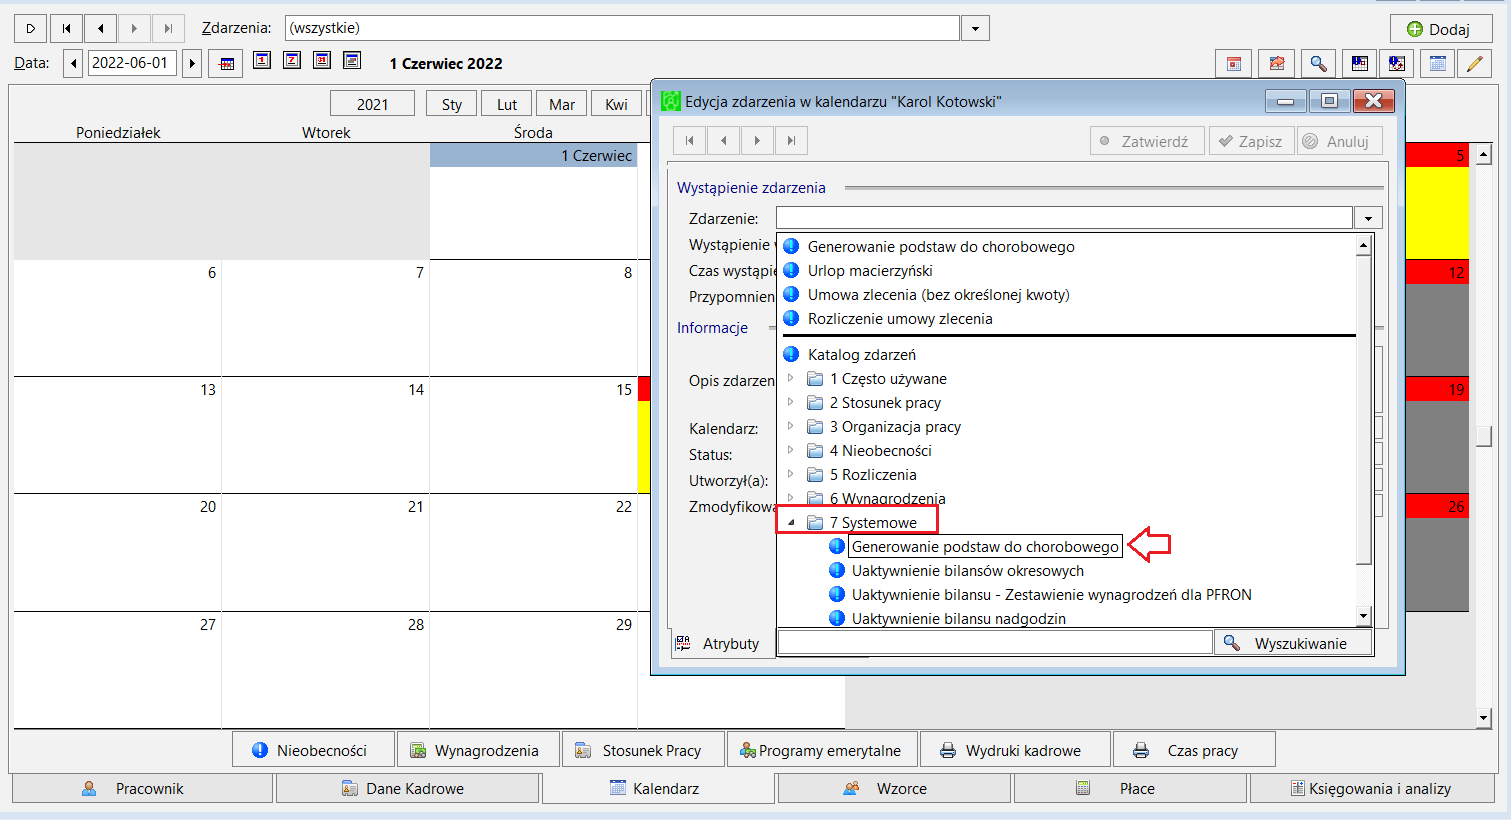Open the Pracownik tab
Screen dimensions: 1511x820
[142, 788]
